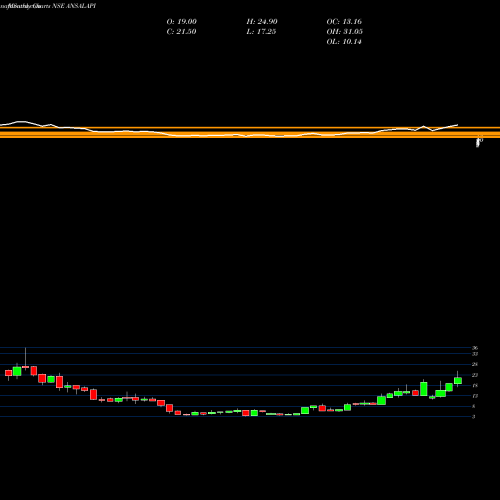Click the 13 price axis label
This screenshot has width=500, height=500.
coord(475,396)
